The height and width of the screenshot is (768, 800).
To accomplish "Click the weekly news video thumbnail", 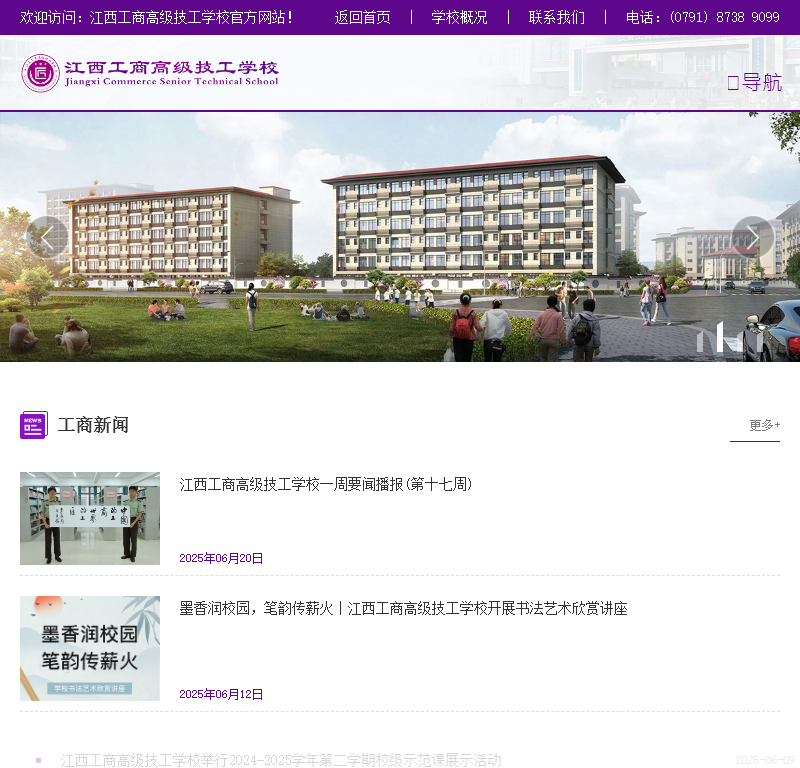I will pos(89,518).
